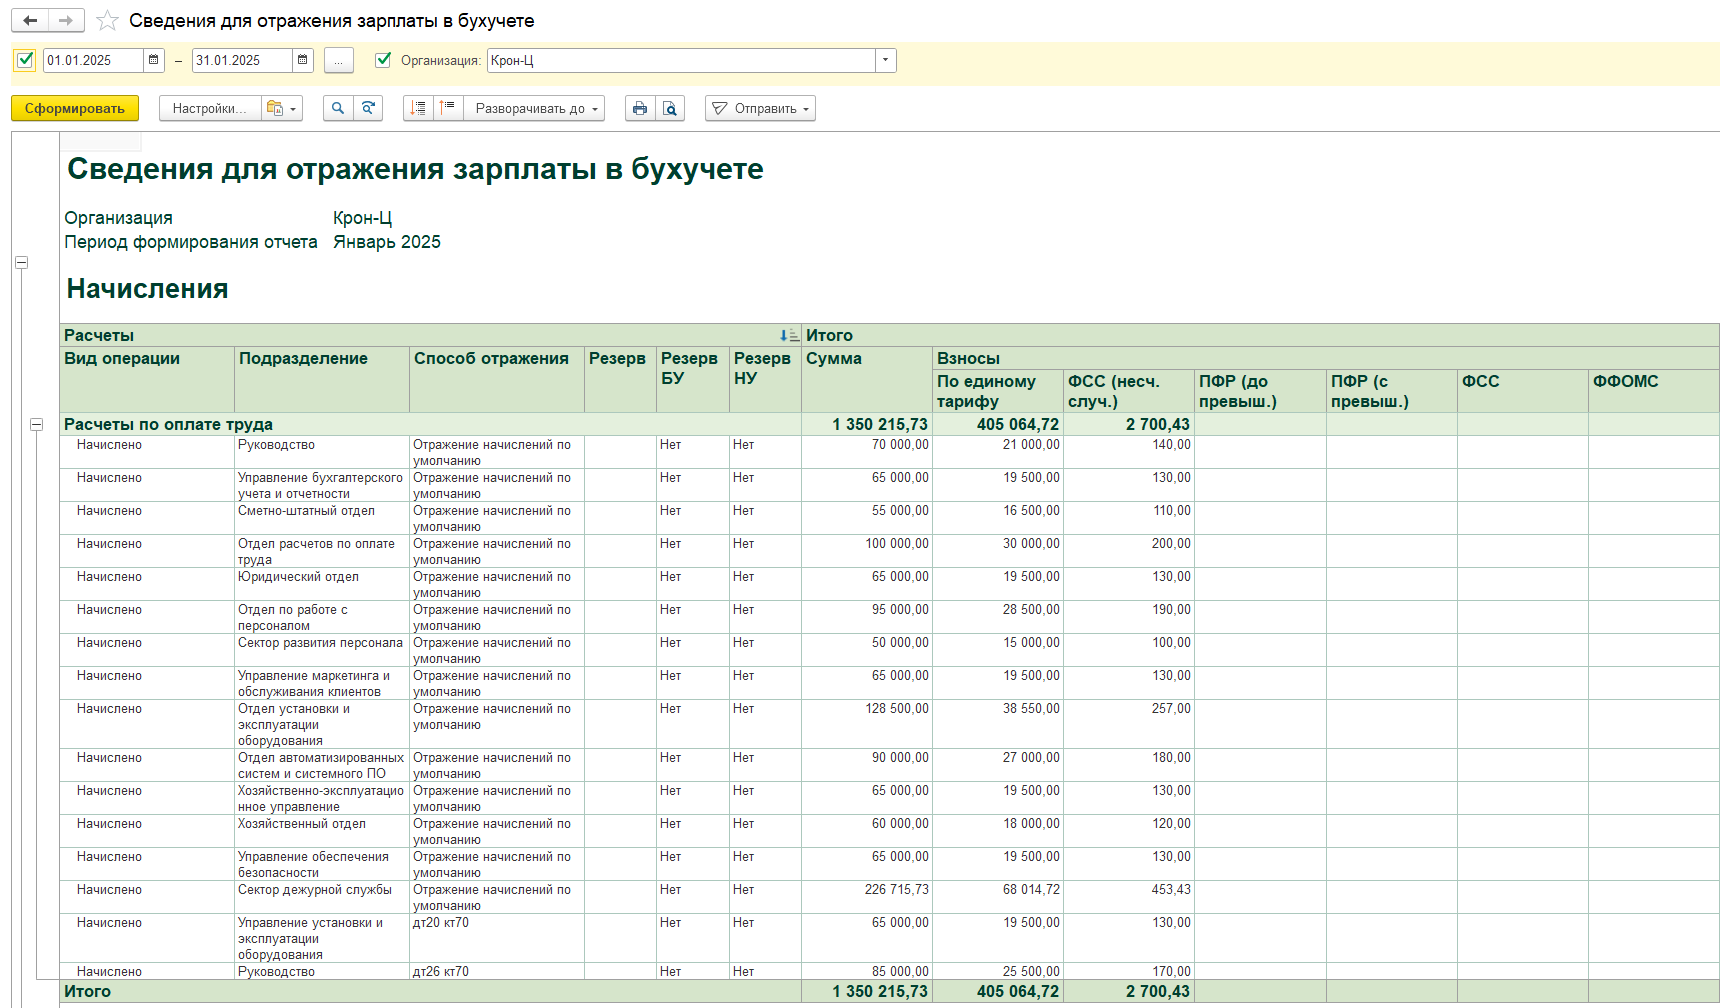The height and width of the screenshot is (1008, 1720).
Task: Collapse the Расчеты по оплате труда group
Action: 37,424
